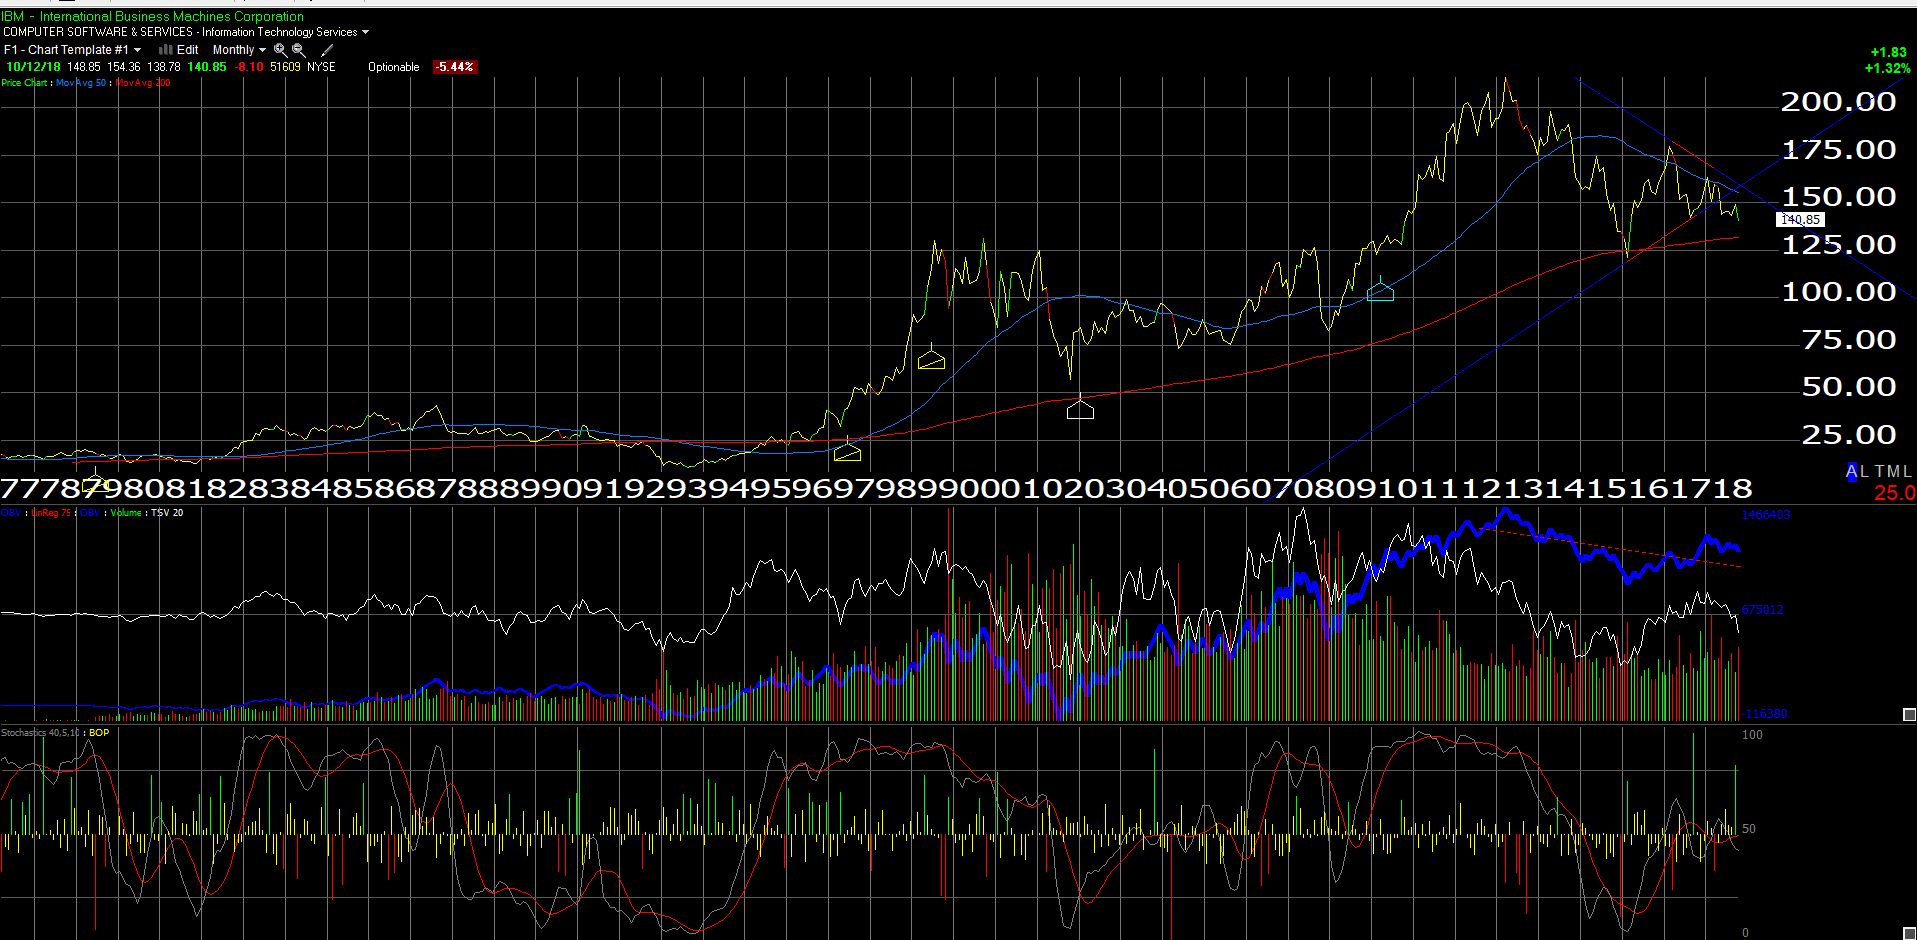Click the 140.85 price tag on axis
Screen dimensions: 1917x940
tap(1800, 220)
